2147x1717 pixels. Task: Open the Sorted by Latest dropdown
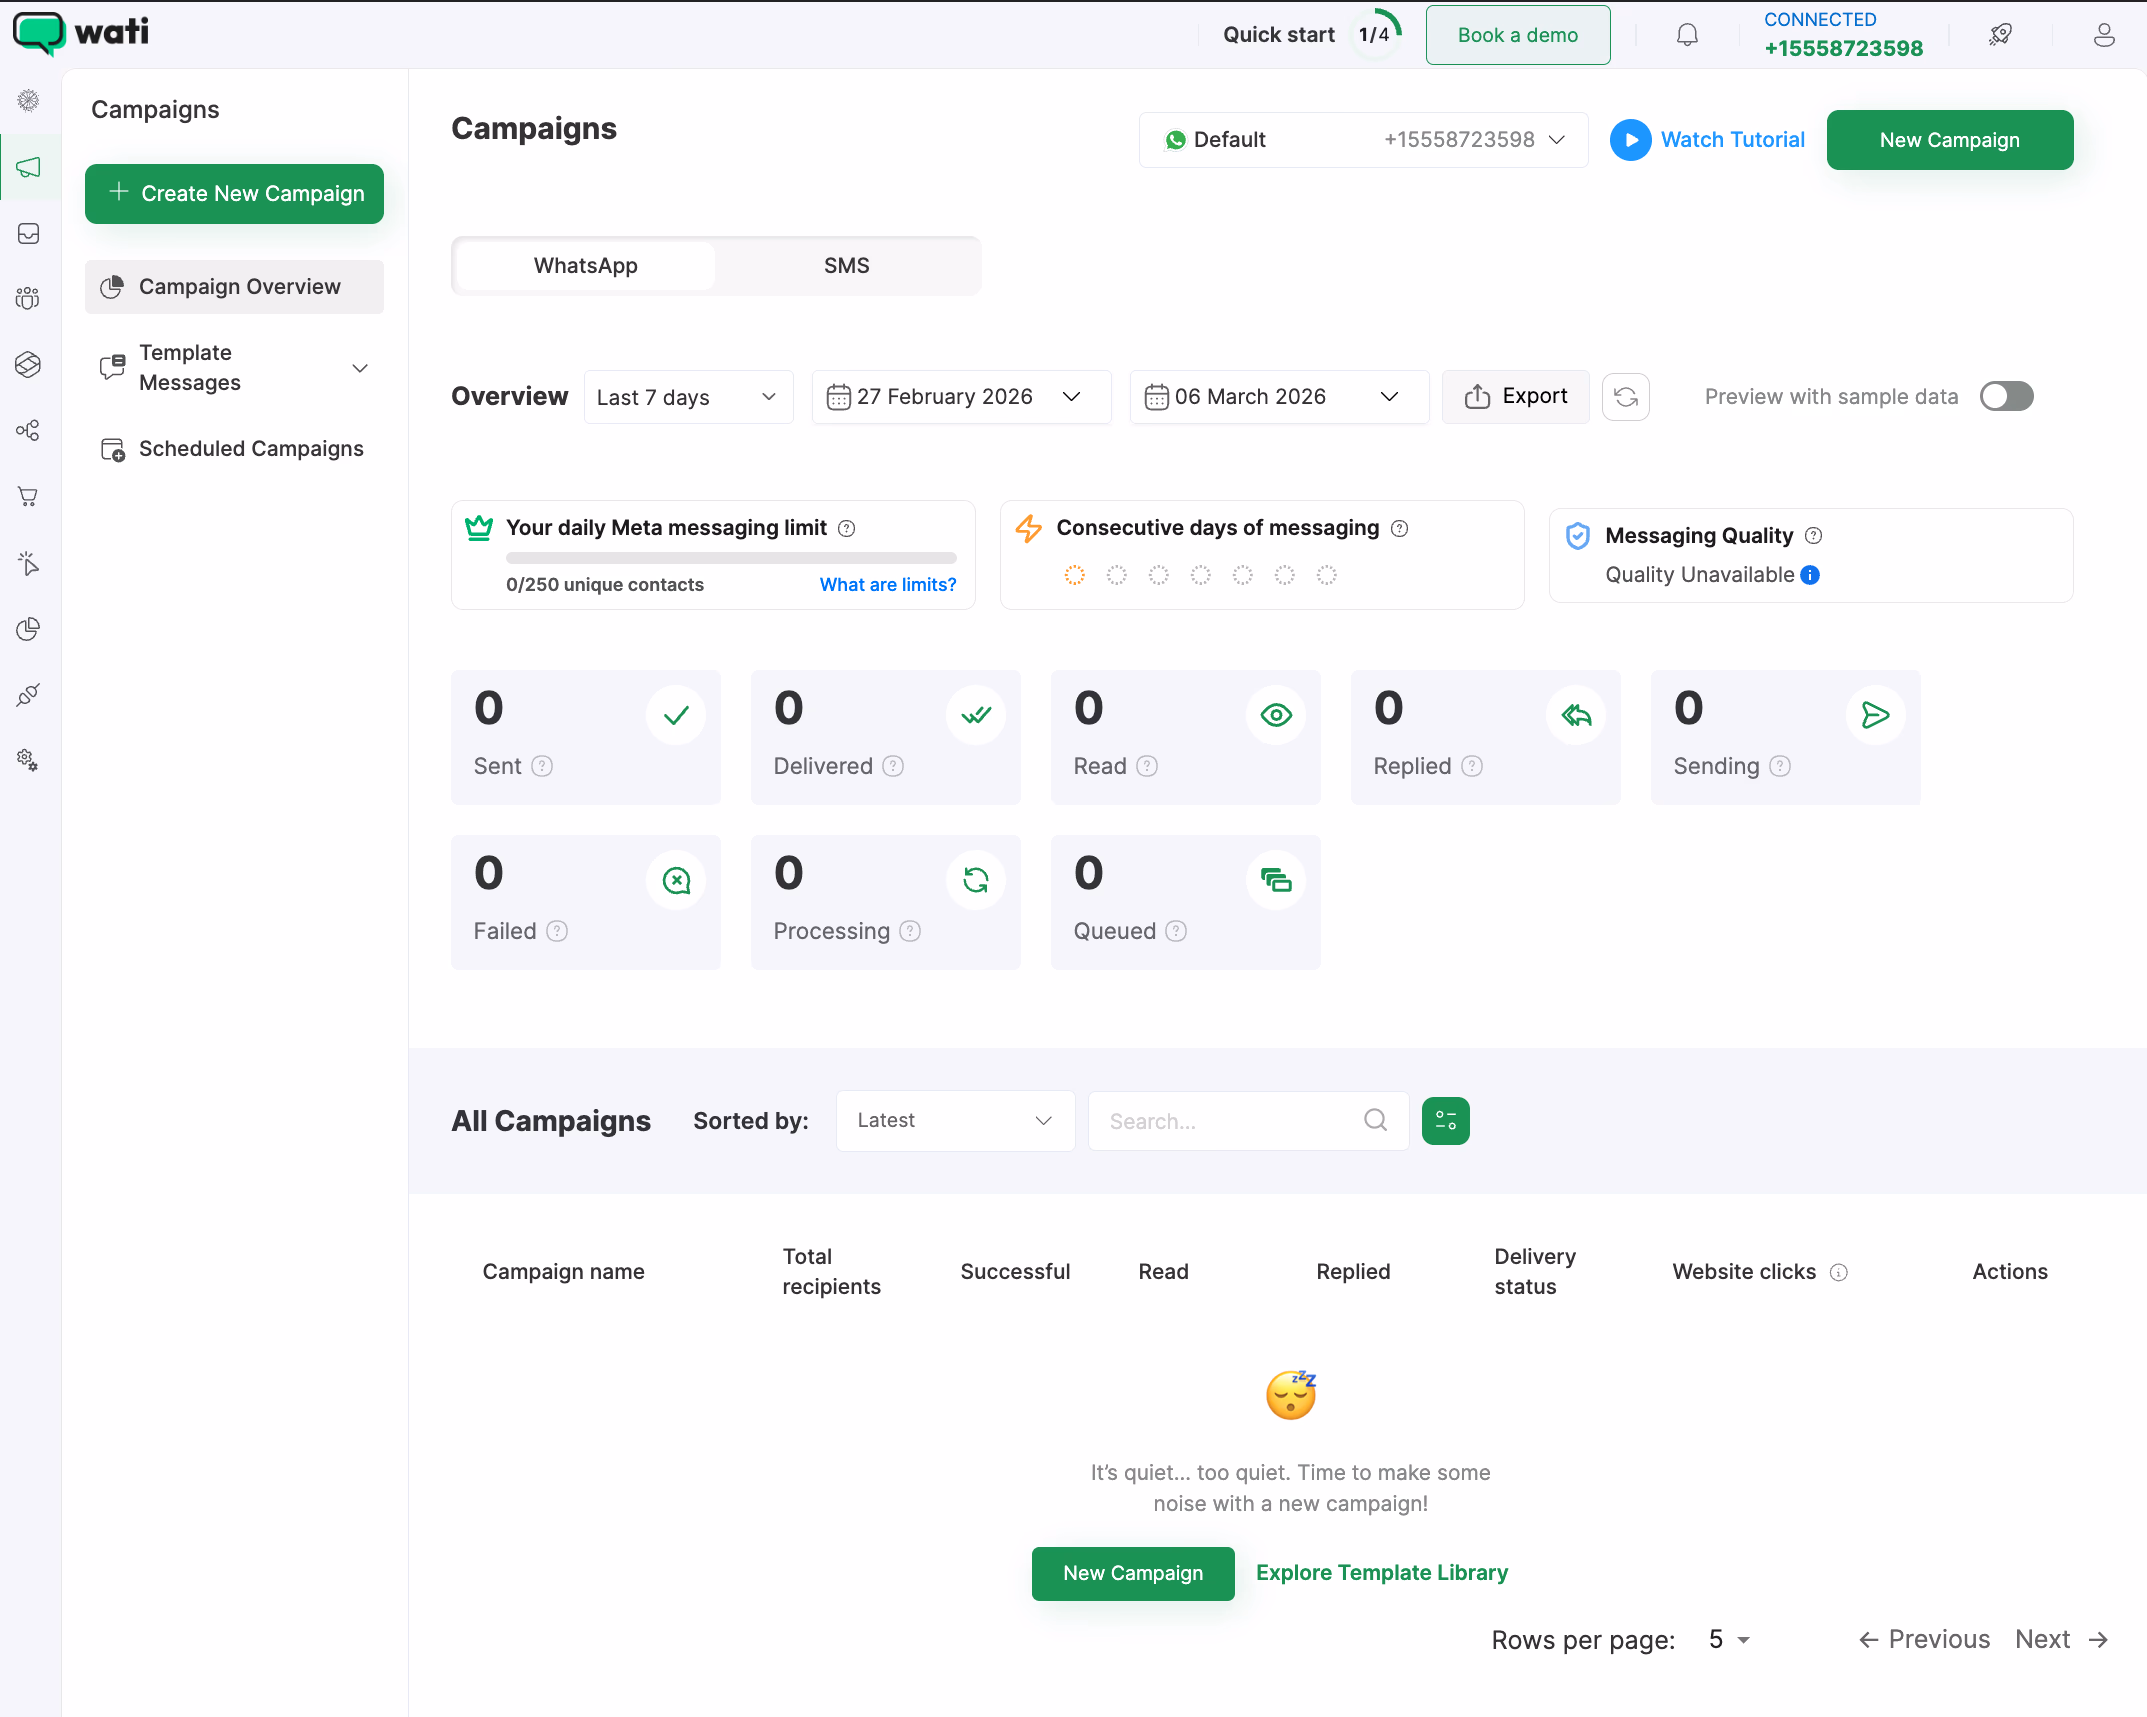pyautogui.click(x=954, y=1120)
